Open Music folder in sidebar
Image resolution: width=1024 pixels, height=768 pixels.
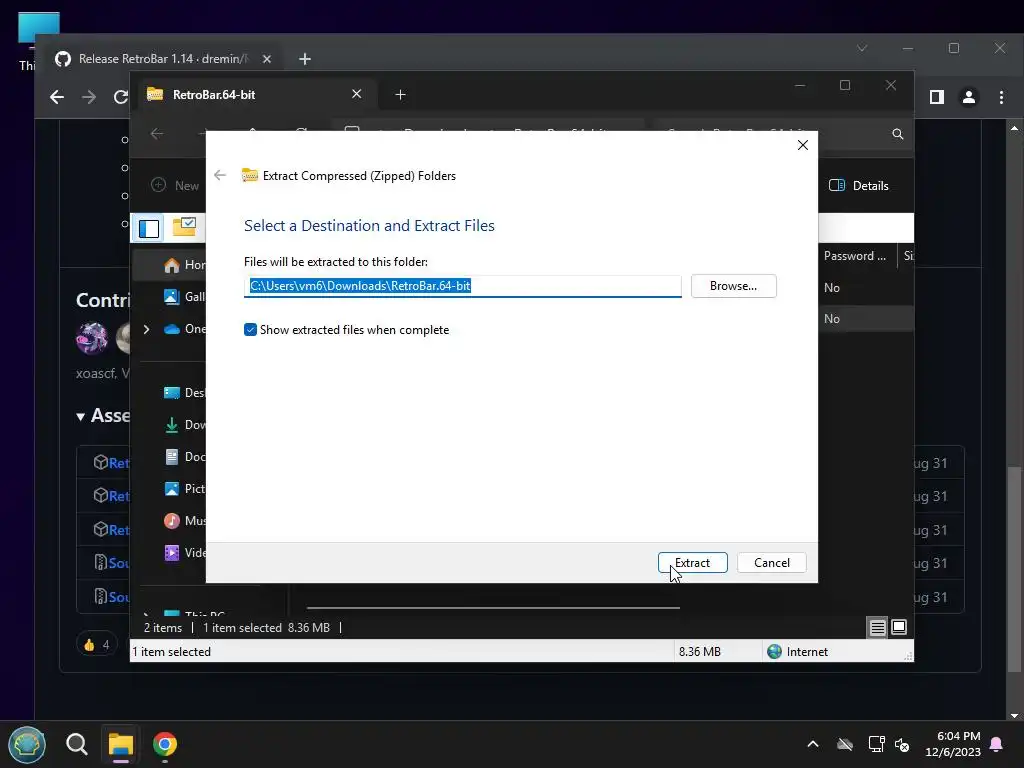point(184,520)
